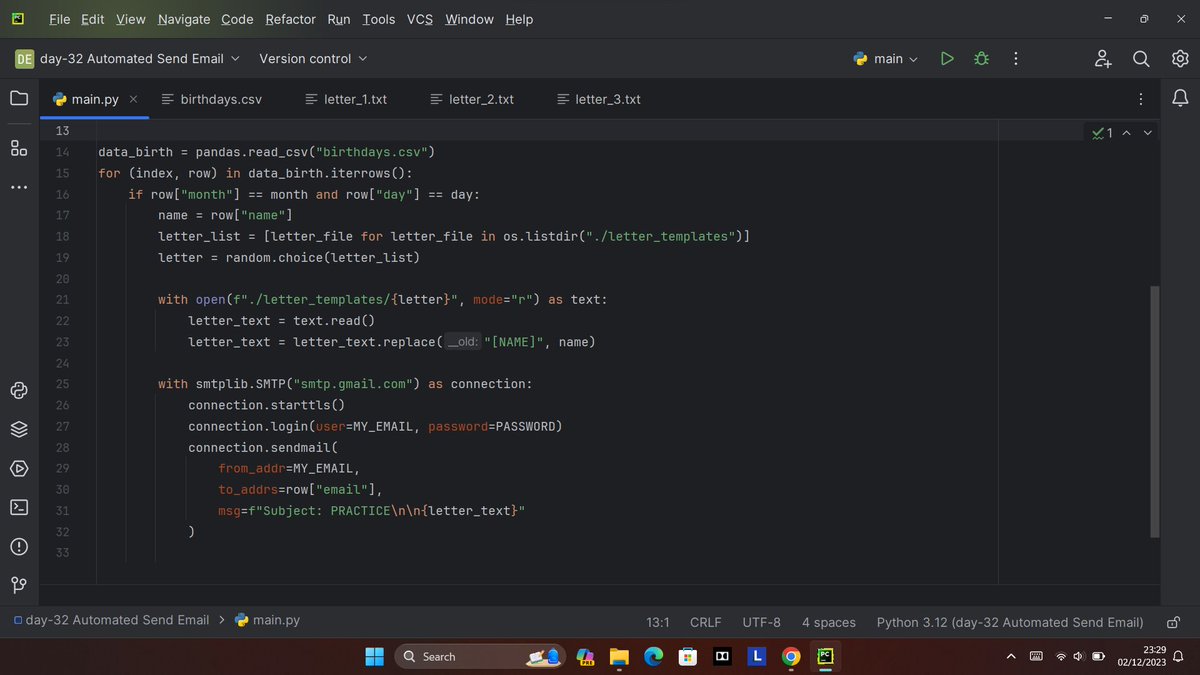Open Google Chrome from the taskbar
The image size is (1200, 675).
[x=791, y=656]
